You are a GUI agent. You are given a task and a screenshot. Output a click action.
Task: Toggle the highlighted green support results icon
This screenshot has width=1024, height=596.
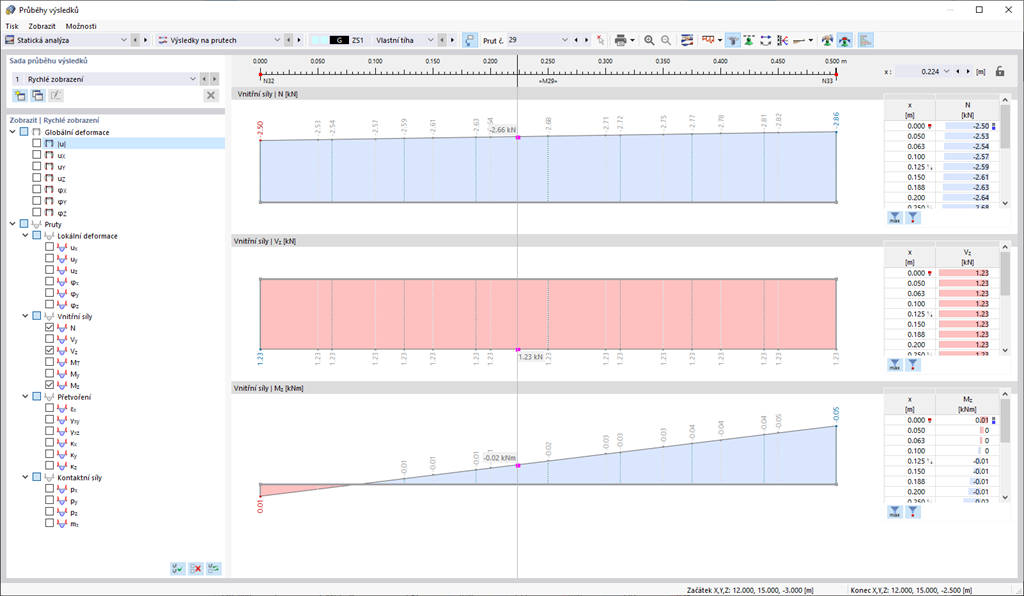[x=844, y=40]
